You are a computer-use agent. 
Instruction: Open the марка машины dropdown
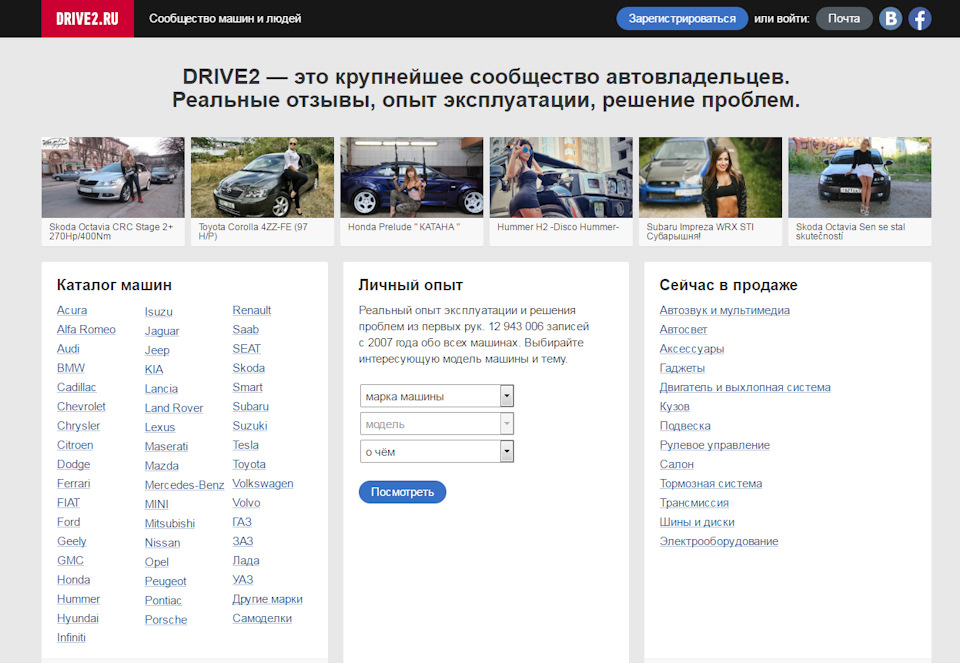pyautogui.click(x=437, y=396)
